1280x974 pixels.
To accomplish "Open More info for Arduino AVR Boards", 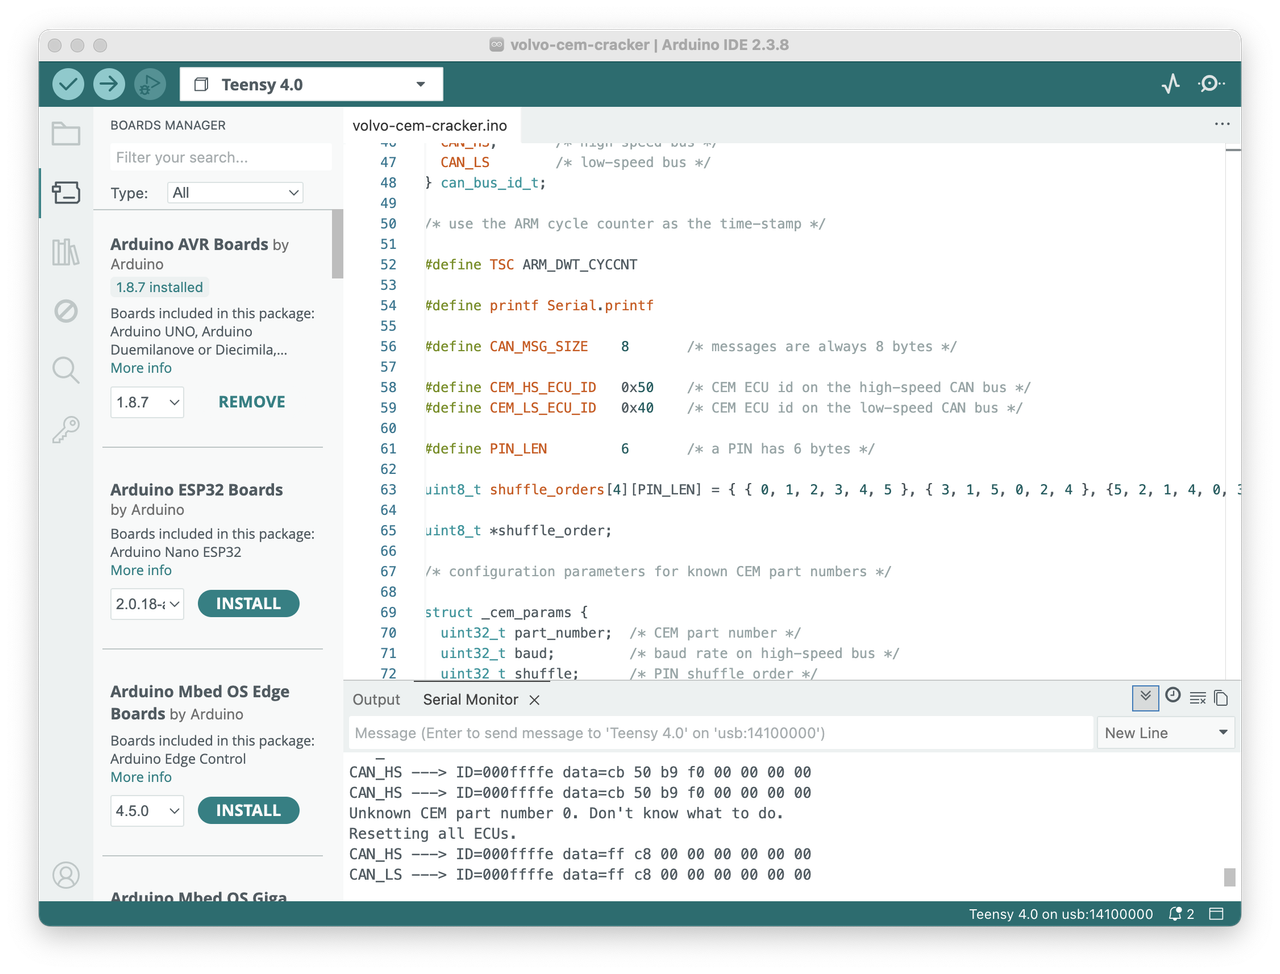I will pyautogui.click(x=141, y=368).
